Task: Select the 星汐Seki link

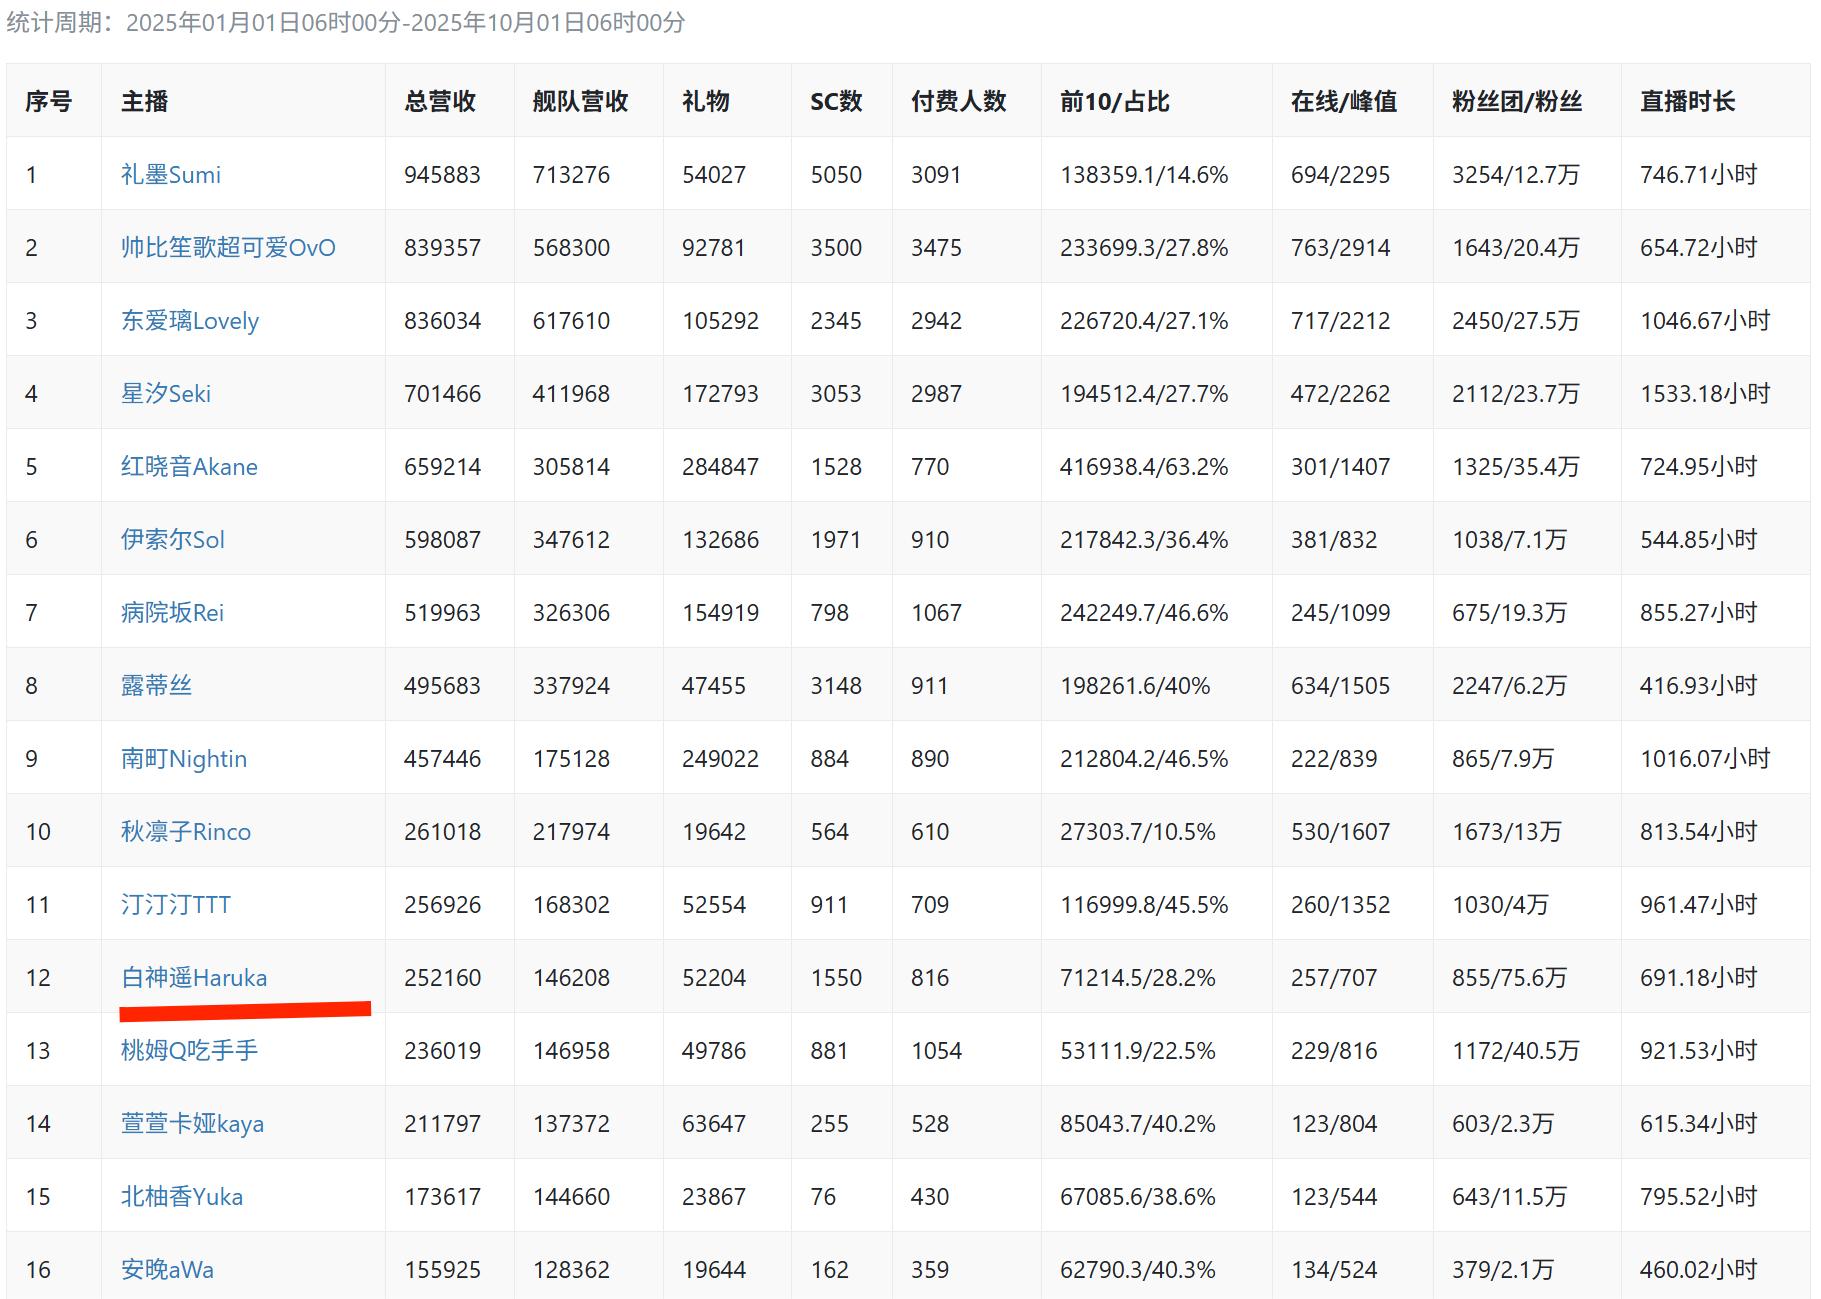Action: coord(165,394)
